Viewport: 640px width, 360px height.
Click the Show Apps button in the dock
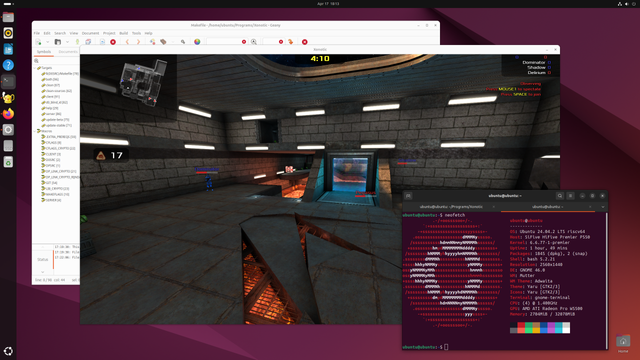pos(8,351)
